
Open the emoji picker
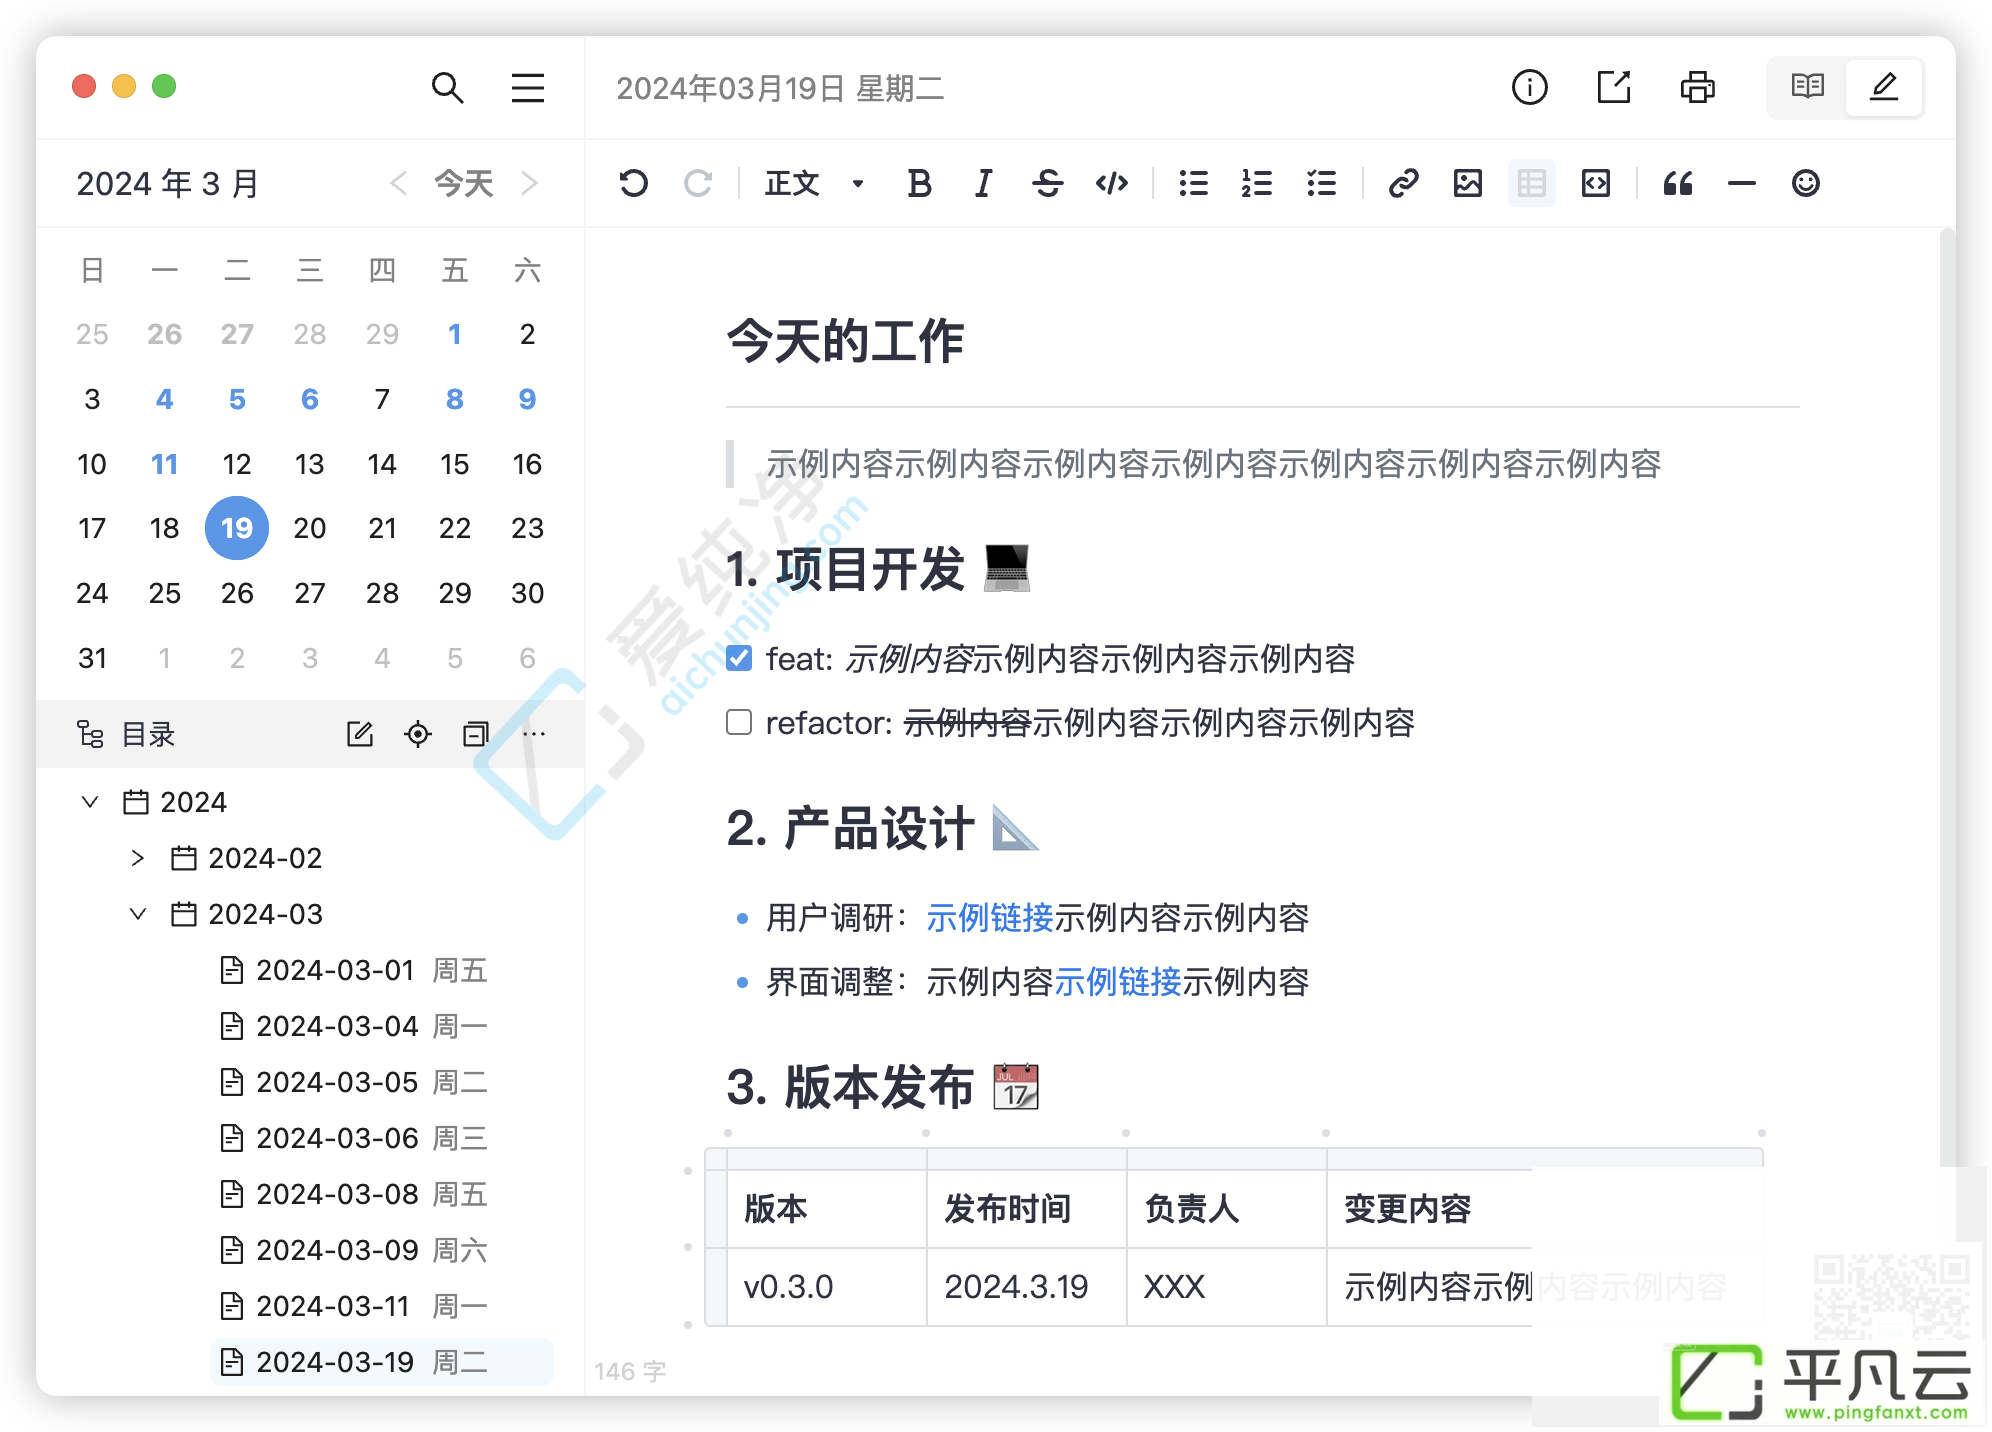pyautogui.click(x=1806, y=183)
